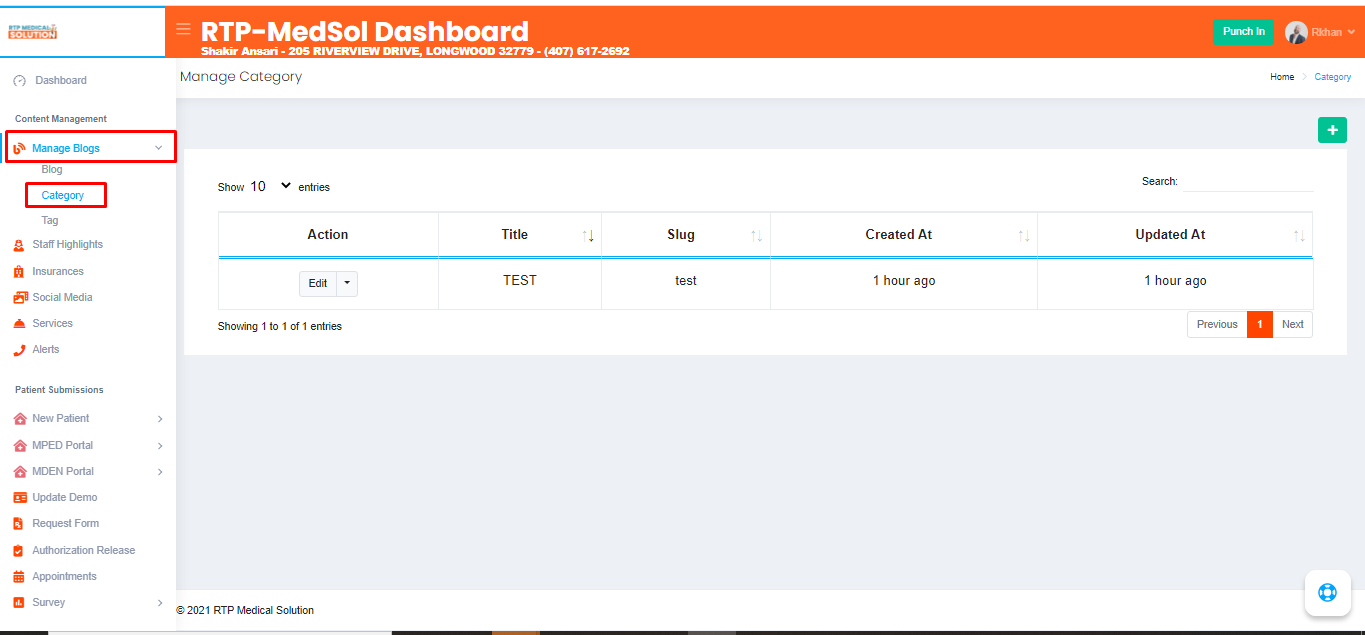This screenshot has width=1365, height=635.
Task: Click the Update Demo card icon
Action: point(20,498)
